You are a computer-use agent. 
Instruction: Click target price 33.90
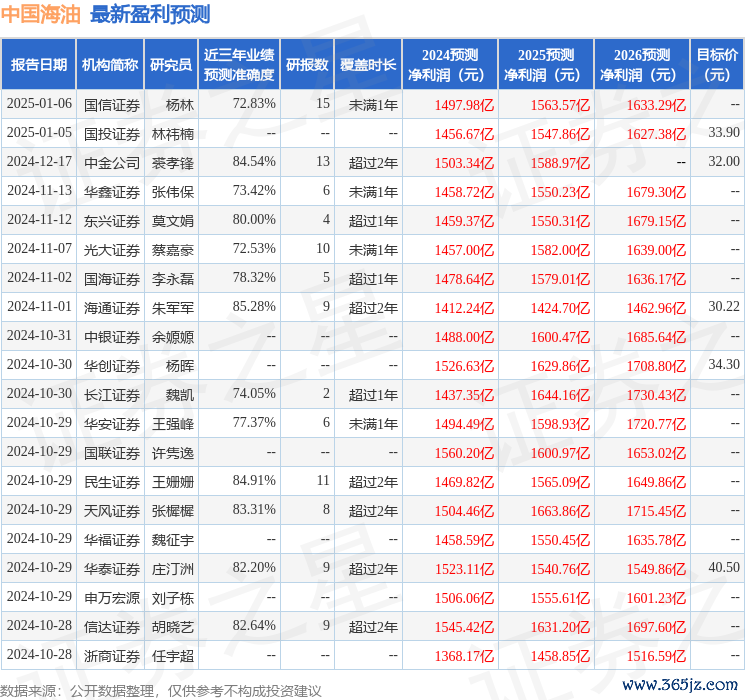(724, 132)
